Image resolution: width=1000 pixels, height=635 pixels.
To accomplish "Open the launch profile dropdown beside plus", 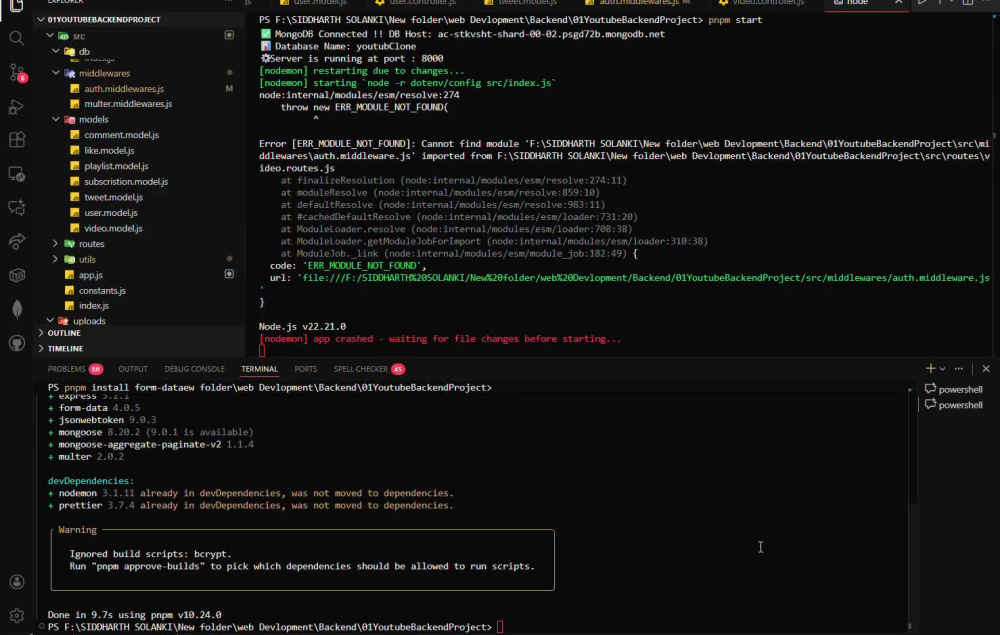I will tap(942, 369).
